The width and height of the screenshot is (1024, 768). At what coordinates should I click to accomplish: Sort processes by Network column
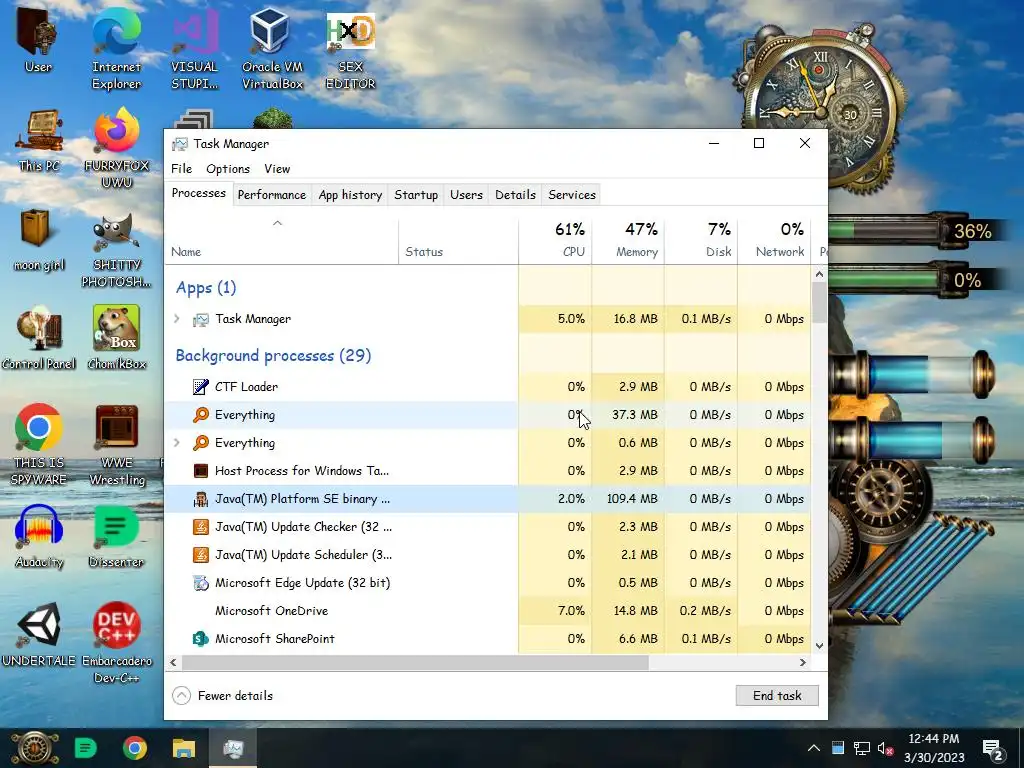pos(774,242)
